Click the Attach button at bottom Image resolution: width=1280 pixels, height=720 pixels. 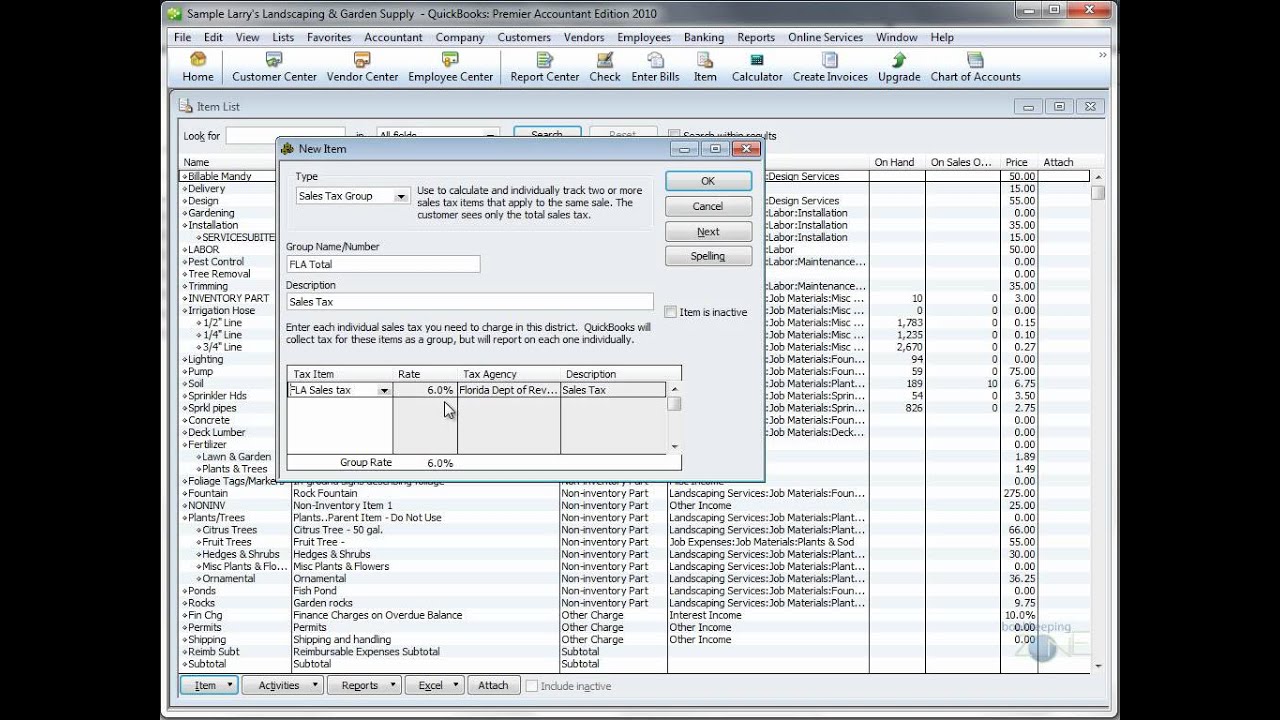(493, 685)
